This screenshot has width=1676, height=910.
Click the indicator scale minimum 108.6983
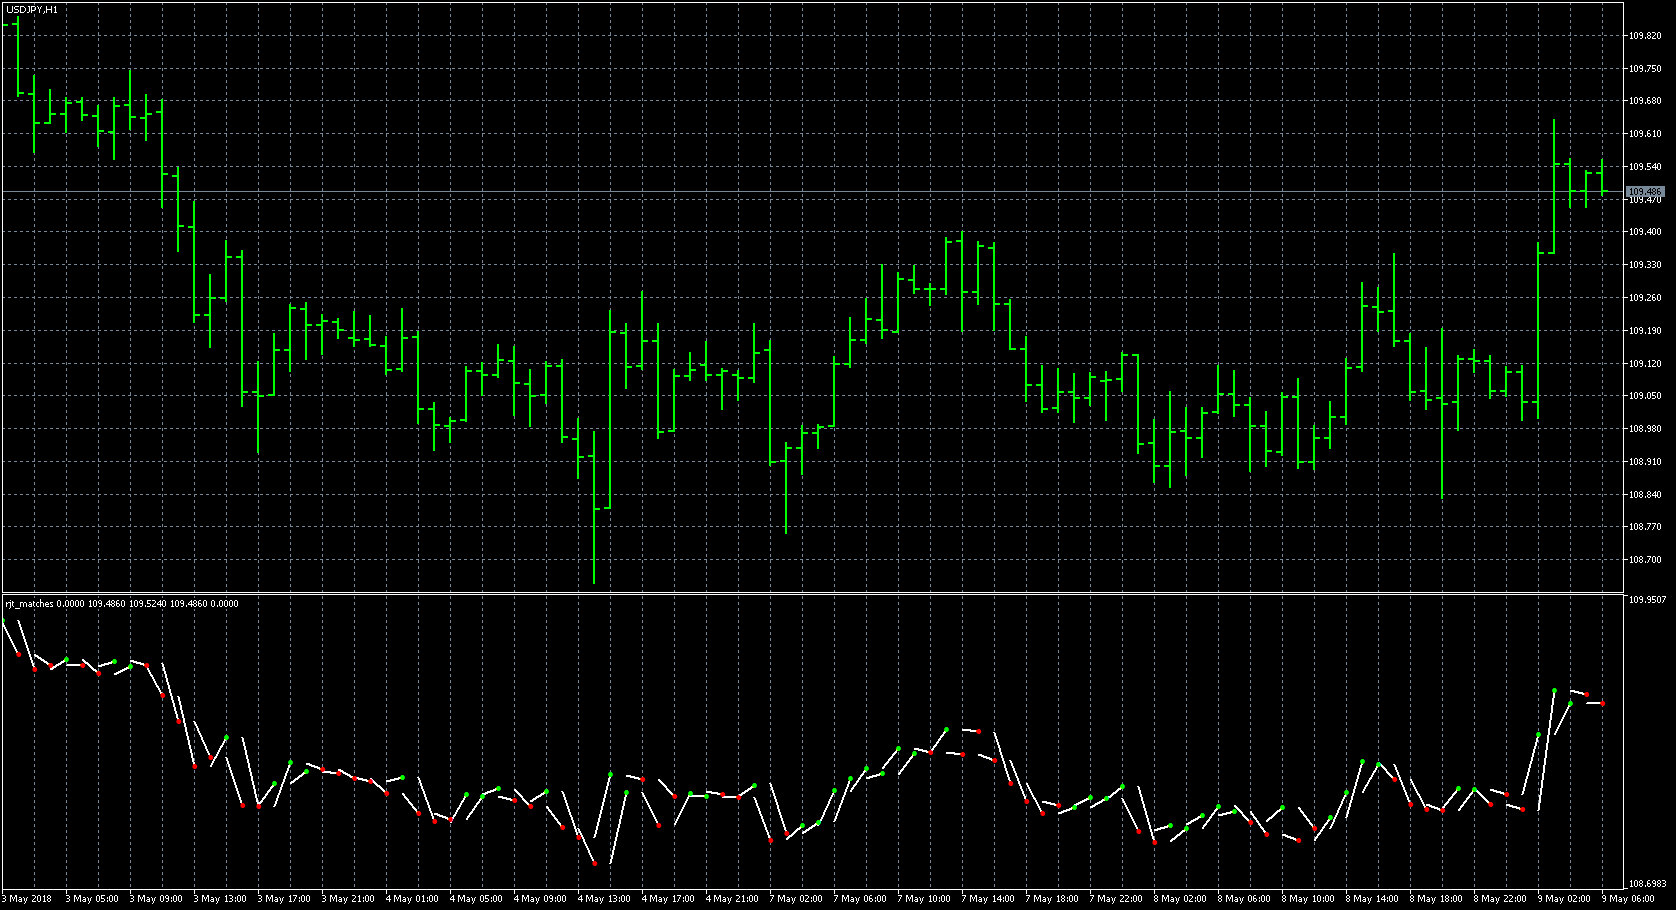click(1647, 884)
